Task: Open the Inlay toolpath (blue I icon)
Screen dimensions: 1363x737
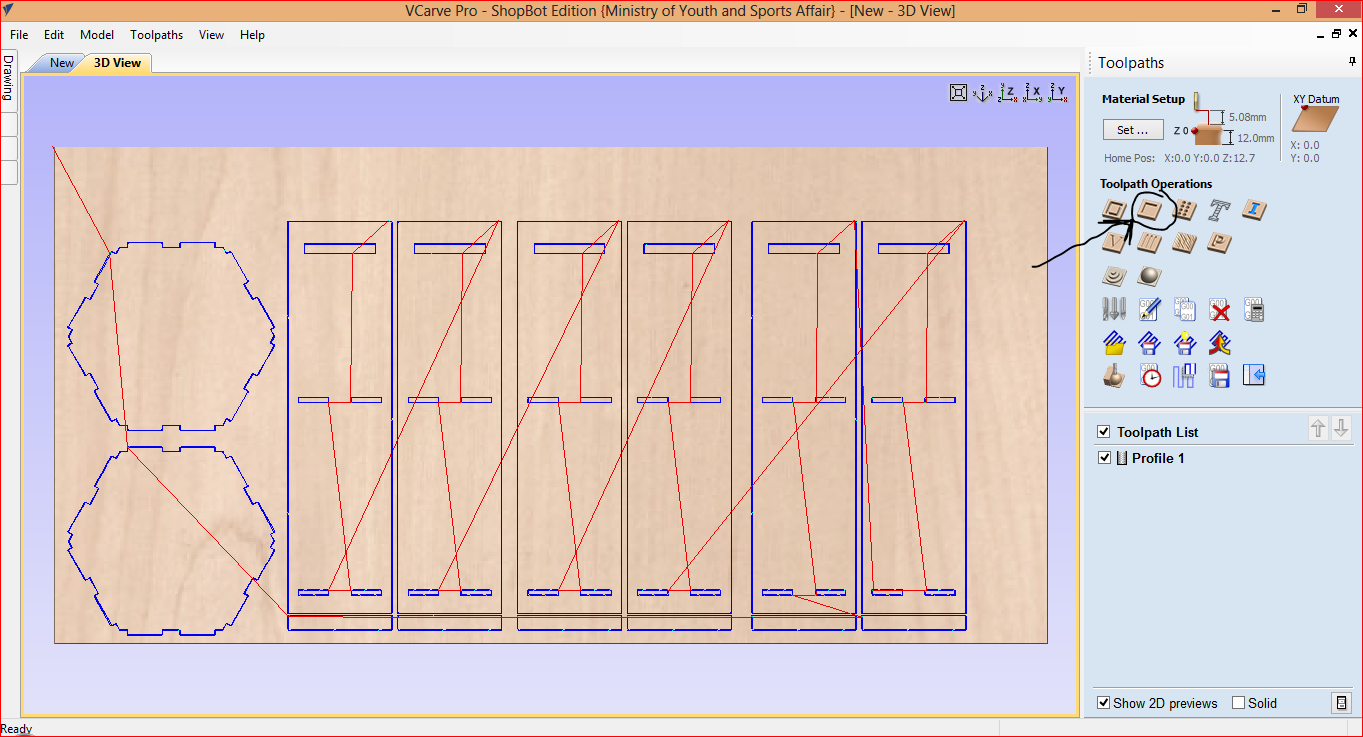Action: [1255, 210]
